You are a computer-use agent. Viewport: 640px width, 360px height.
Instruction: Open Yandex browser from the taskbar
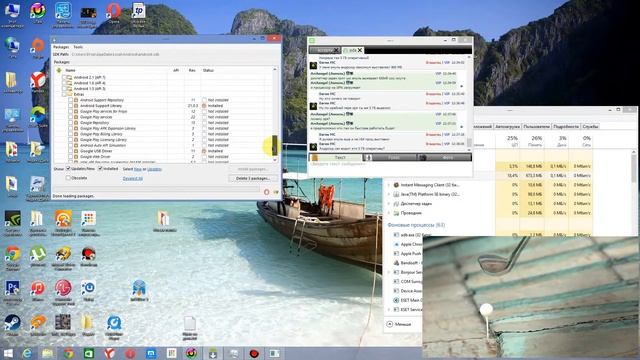click(109, 353)
